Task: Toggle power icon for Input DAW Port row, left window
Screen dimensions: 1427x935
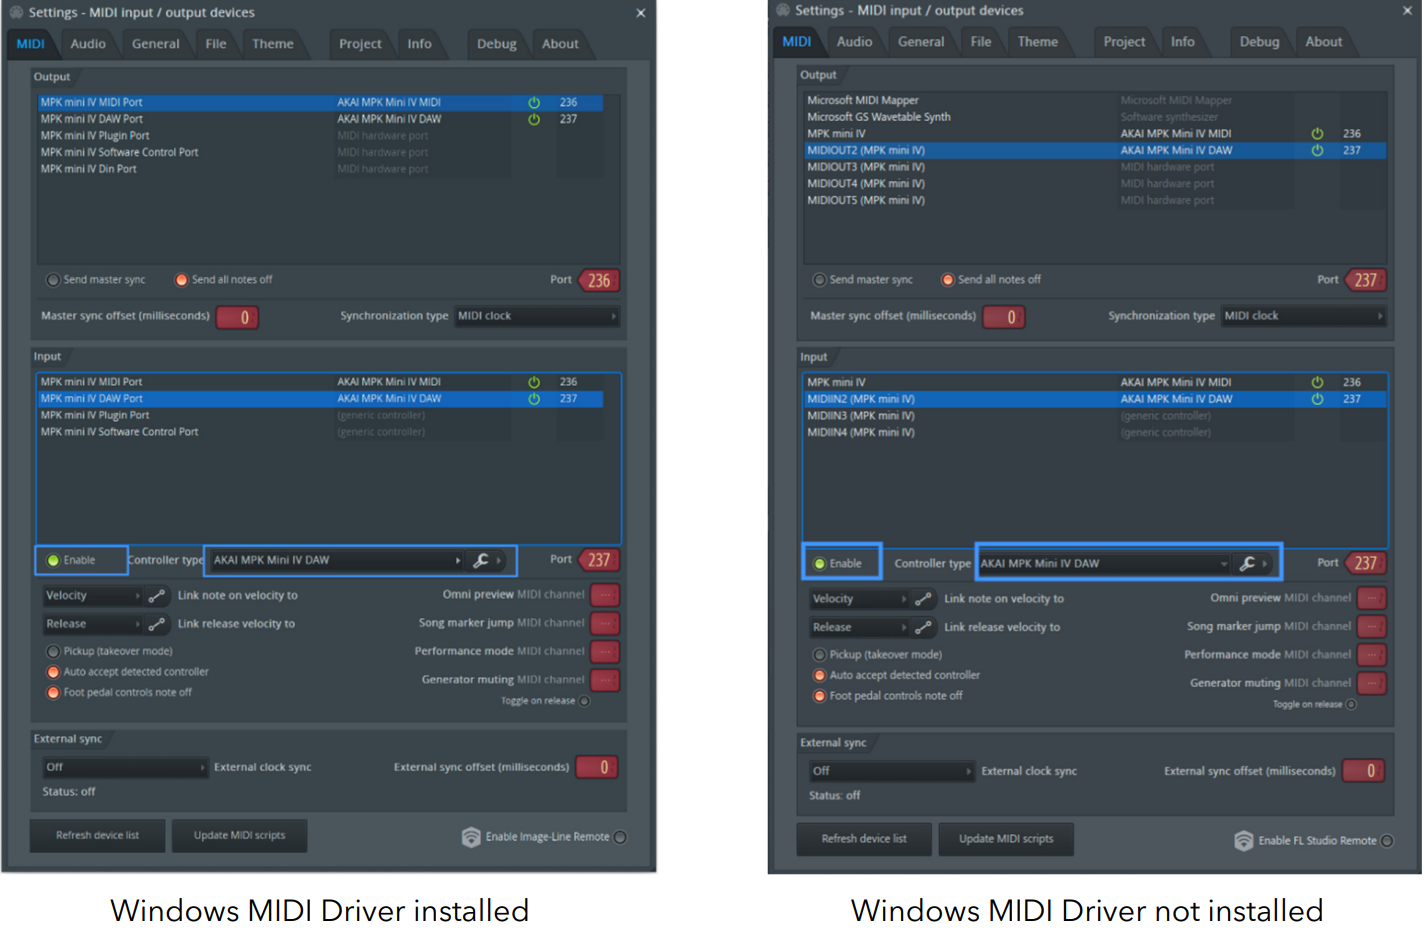Action: click(534, 399)
